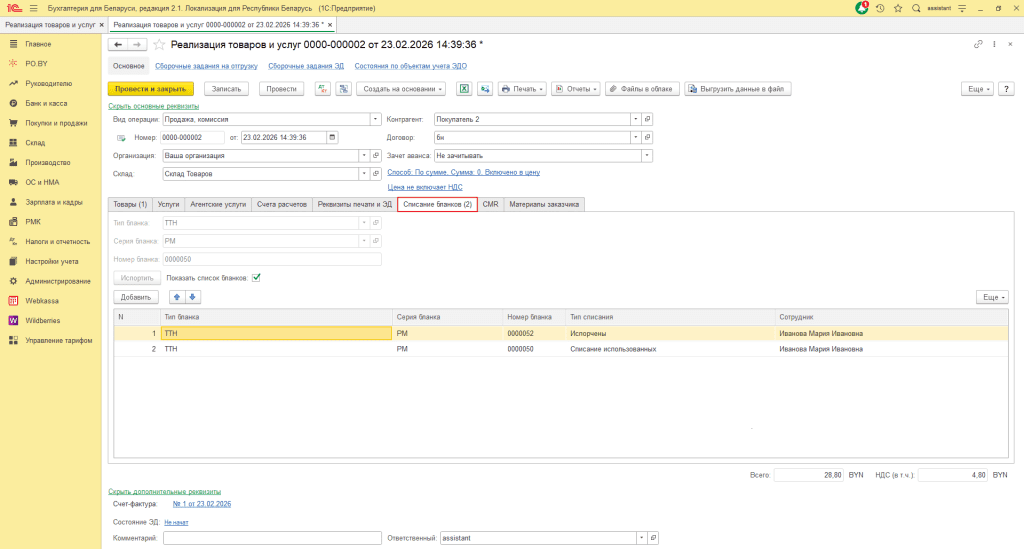Click the green Excel export icon
The image size is (1024, 549).
click(464, 89)
